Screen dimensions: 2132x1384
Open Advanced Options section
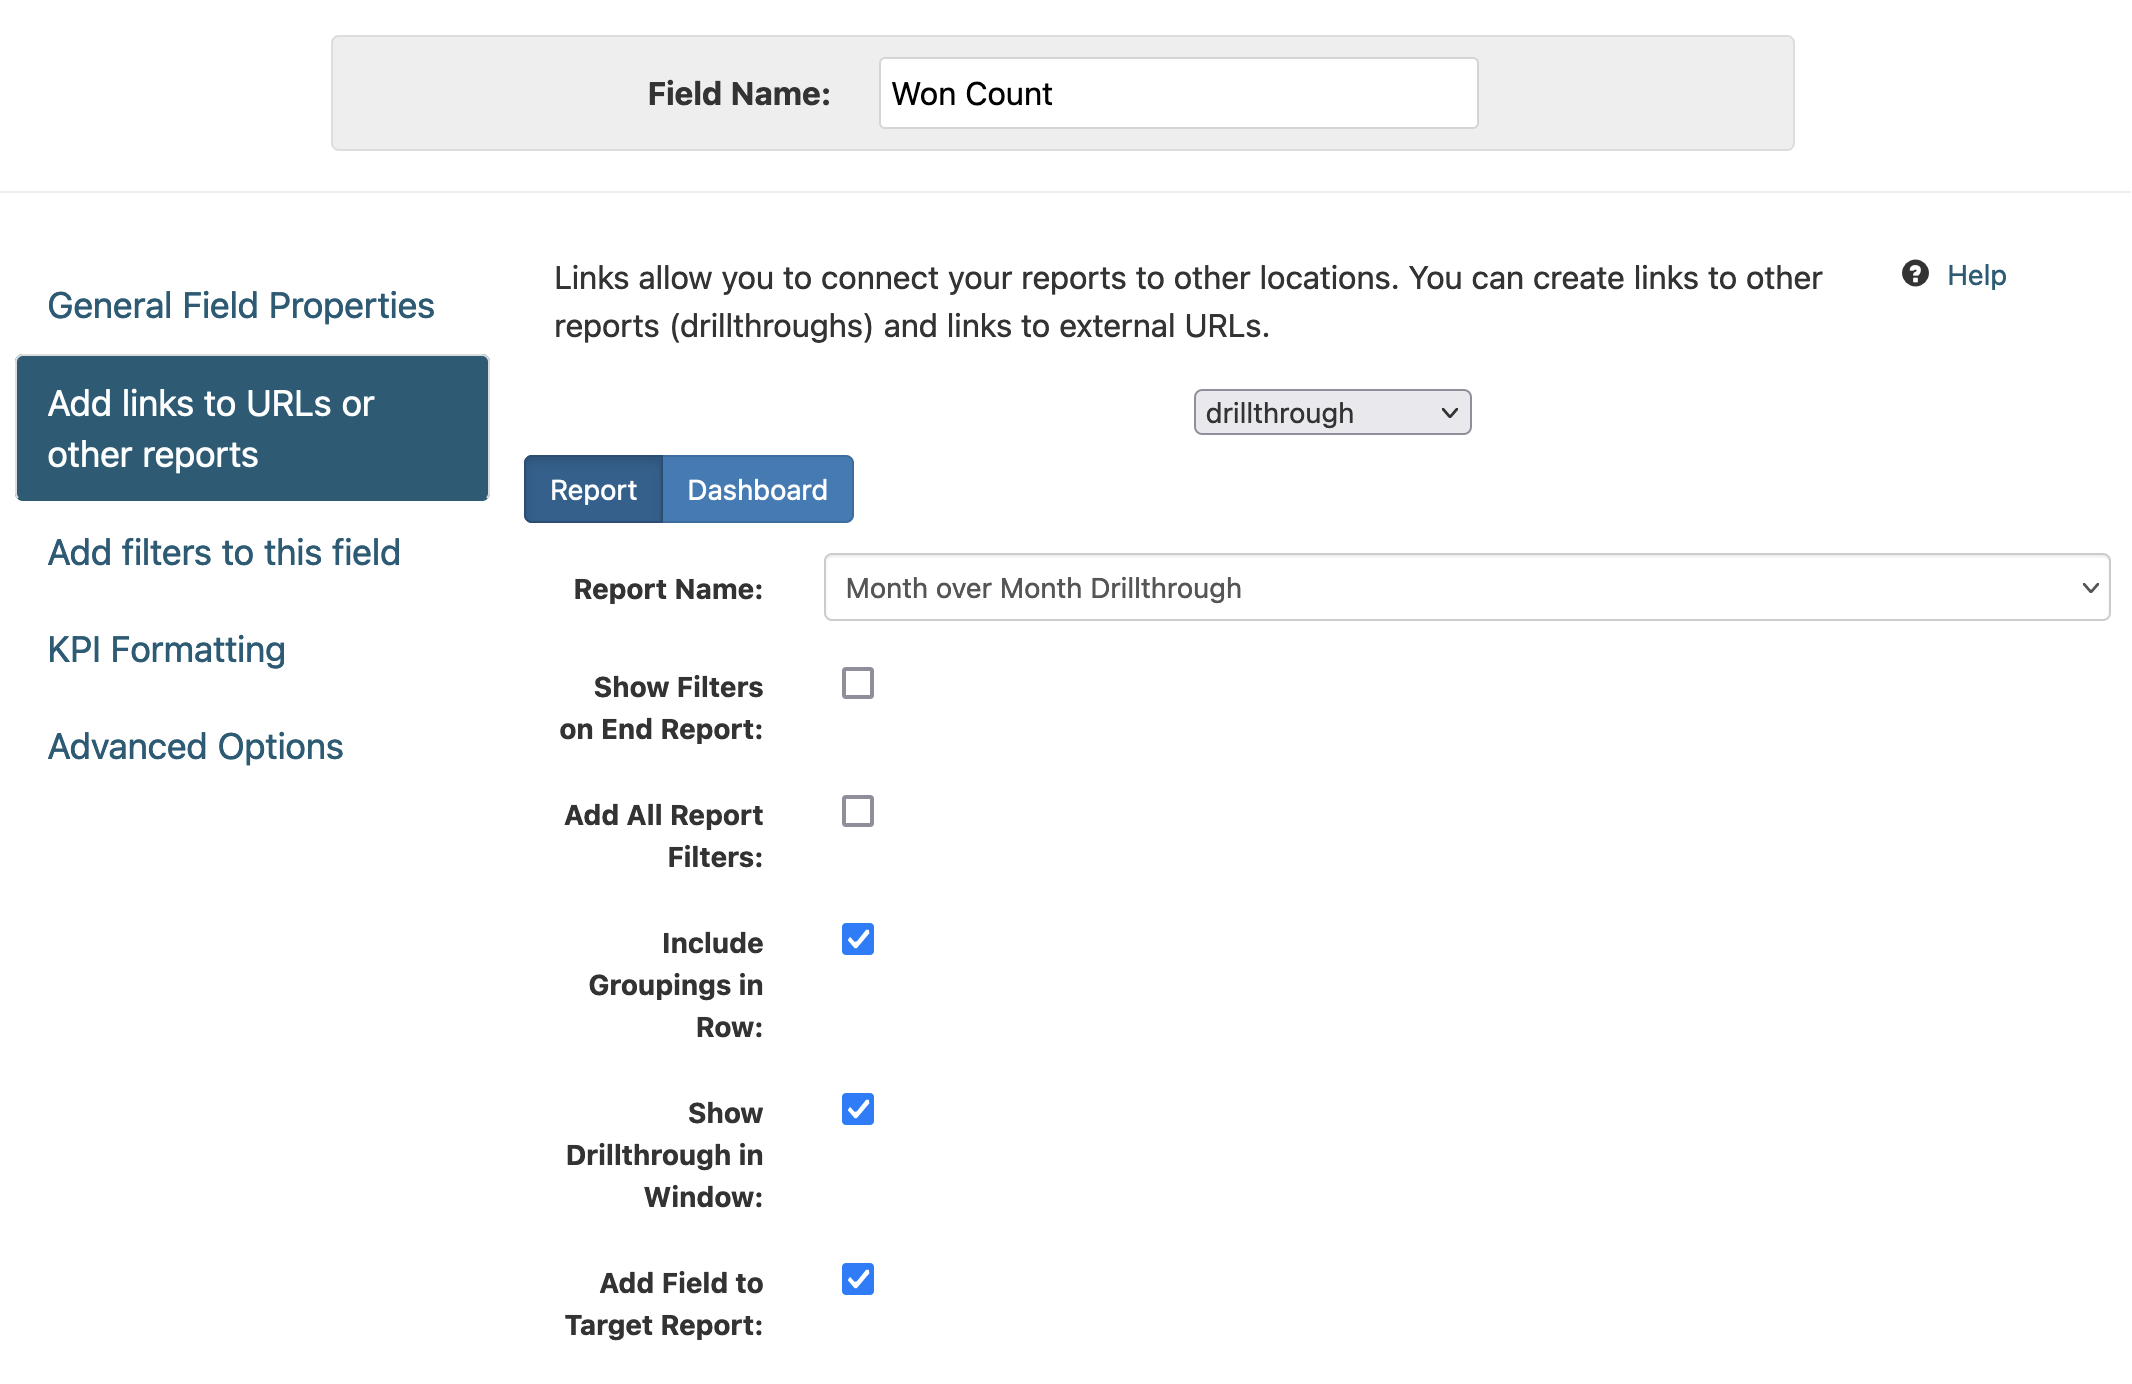pos(195,746)
